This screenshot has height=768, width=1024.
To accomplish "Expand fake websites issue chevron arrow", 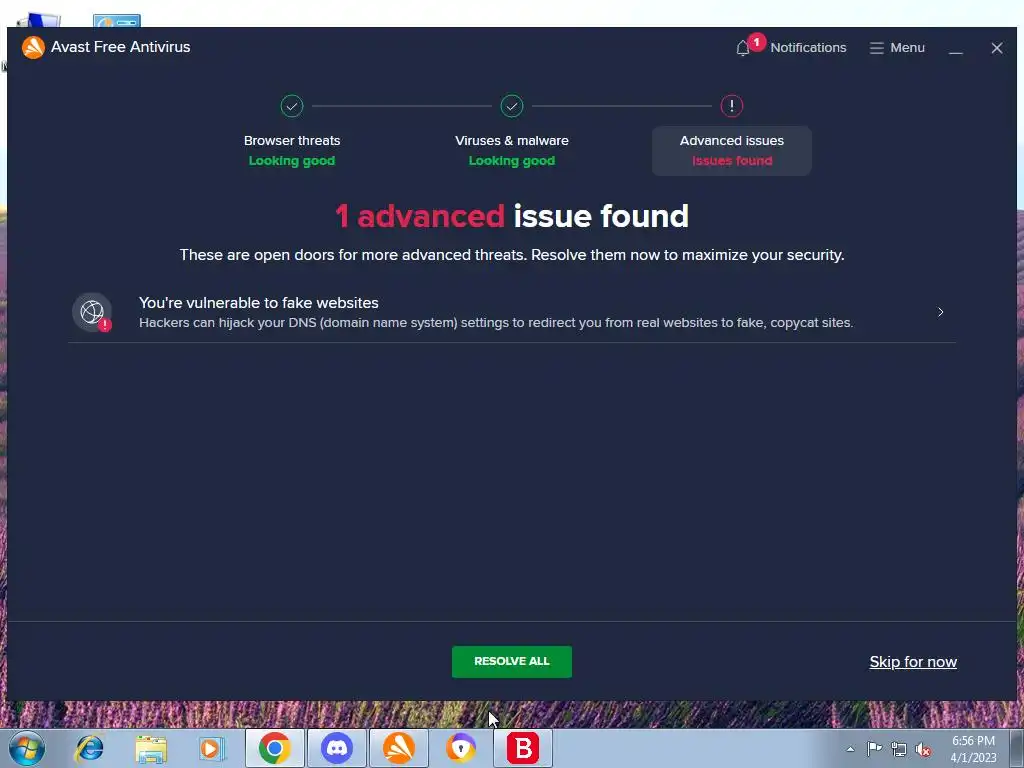I will (940, 312).
